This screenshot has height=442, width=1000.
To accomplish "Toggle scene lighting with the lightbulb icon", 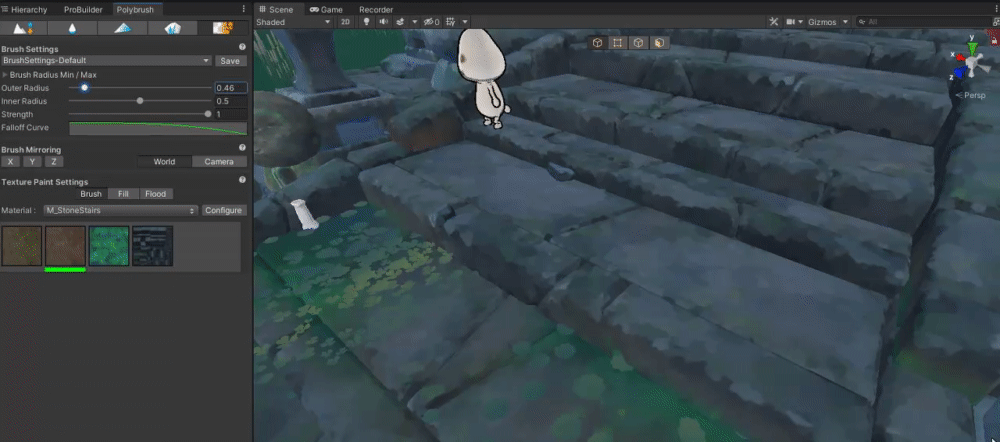I will click(x=365, y=21).
